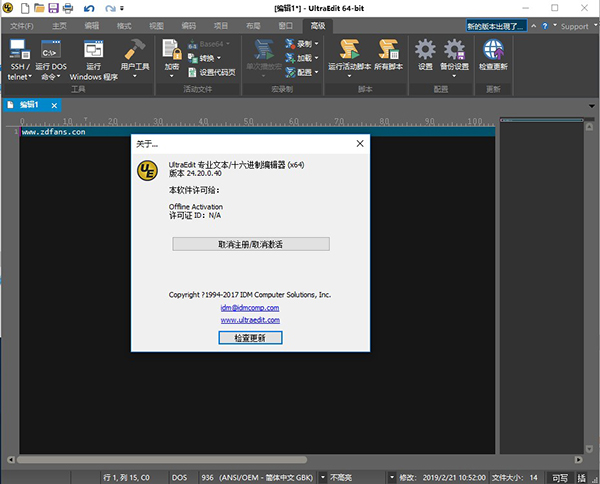600x484 pixels.
Task: Click the backup settings (备份设置) icon
Action: coord(454,49)
